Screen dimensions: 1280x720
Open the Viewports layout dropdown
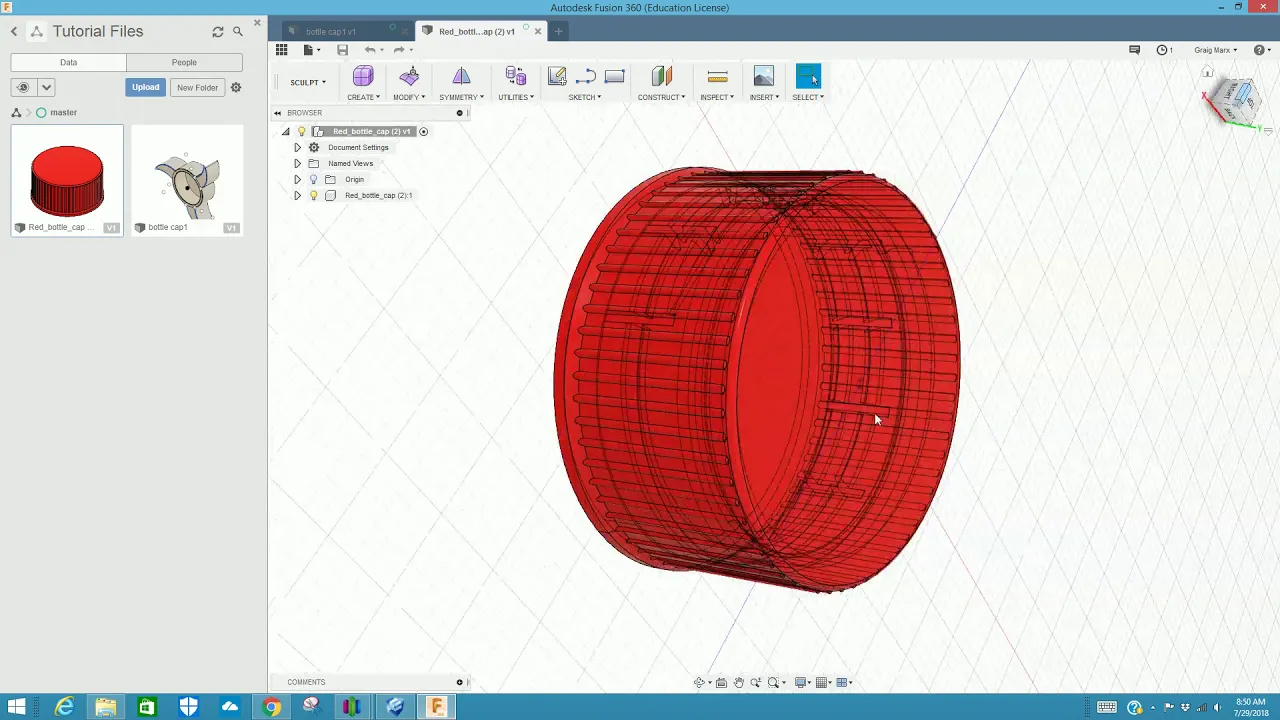(x=844, y=683)
